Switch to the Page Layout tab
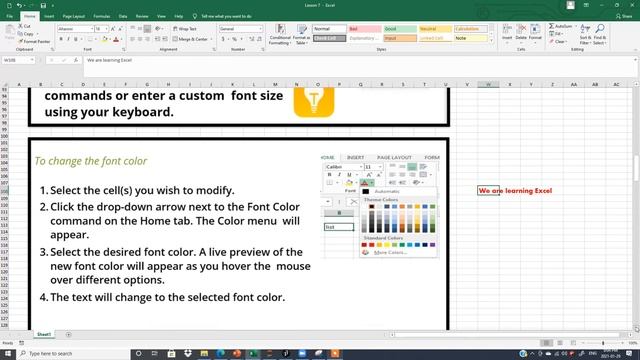Viewport: 640px width, 360px height. click(73, 16)
